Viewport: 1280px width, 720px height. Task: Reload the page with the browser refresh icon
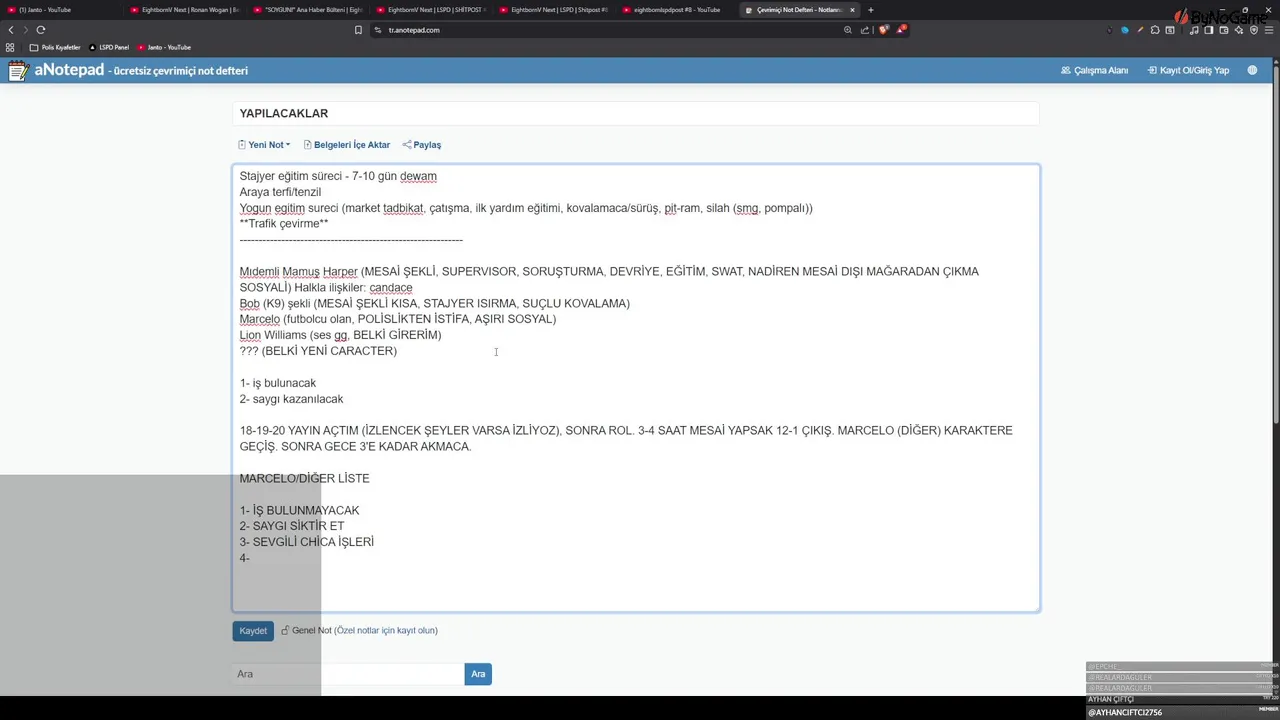(x=41, y=30)
